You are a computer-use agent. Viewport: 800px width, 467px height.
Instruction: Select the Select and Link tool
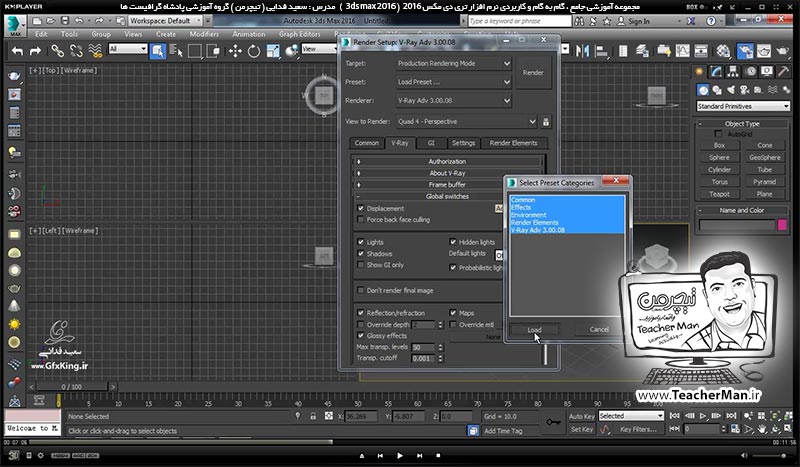(58, 51)
